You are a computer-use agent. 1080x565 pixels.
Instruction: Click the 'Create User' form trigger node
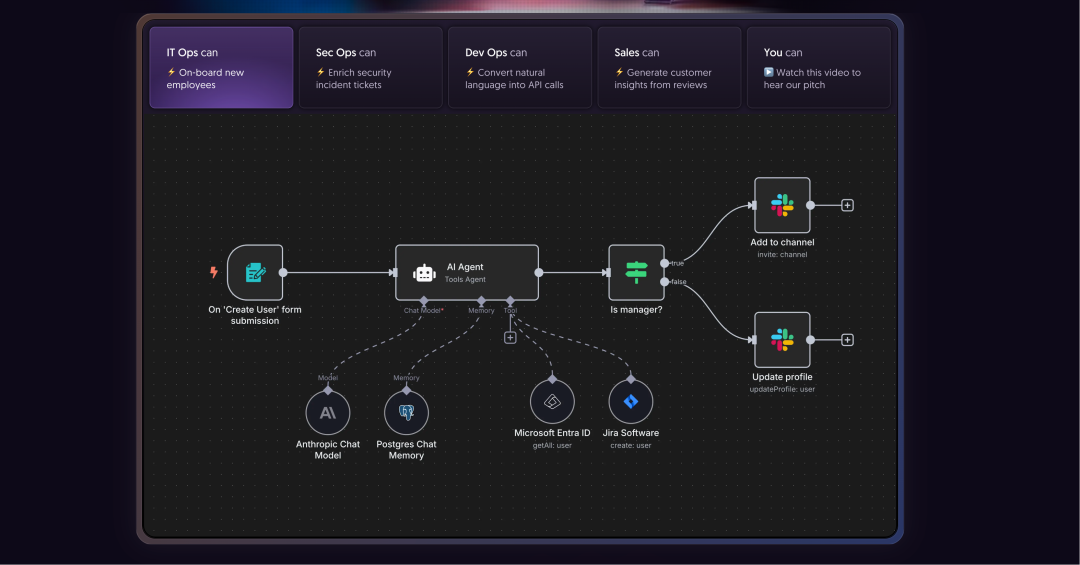pos(255,272)
